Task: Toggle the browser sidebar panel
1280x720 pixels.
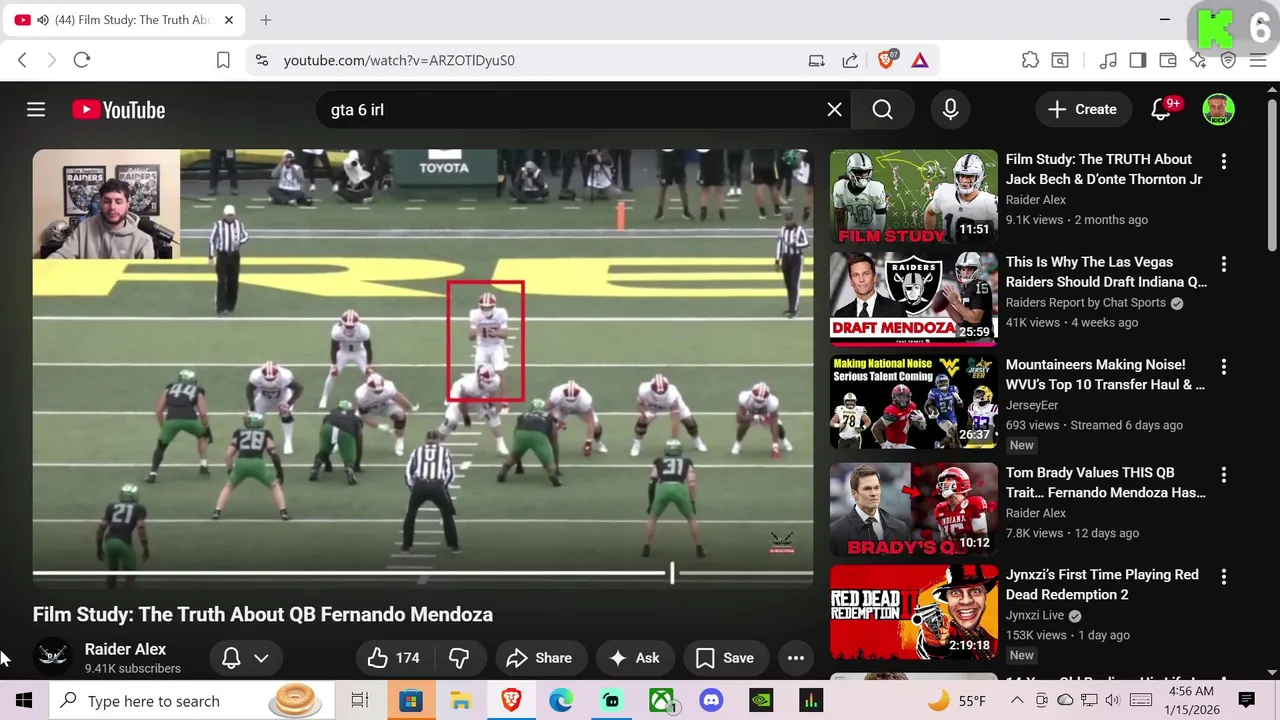Action: 1138,60
